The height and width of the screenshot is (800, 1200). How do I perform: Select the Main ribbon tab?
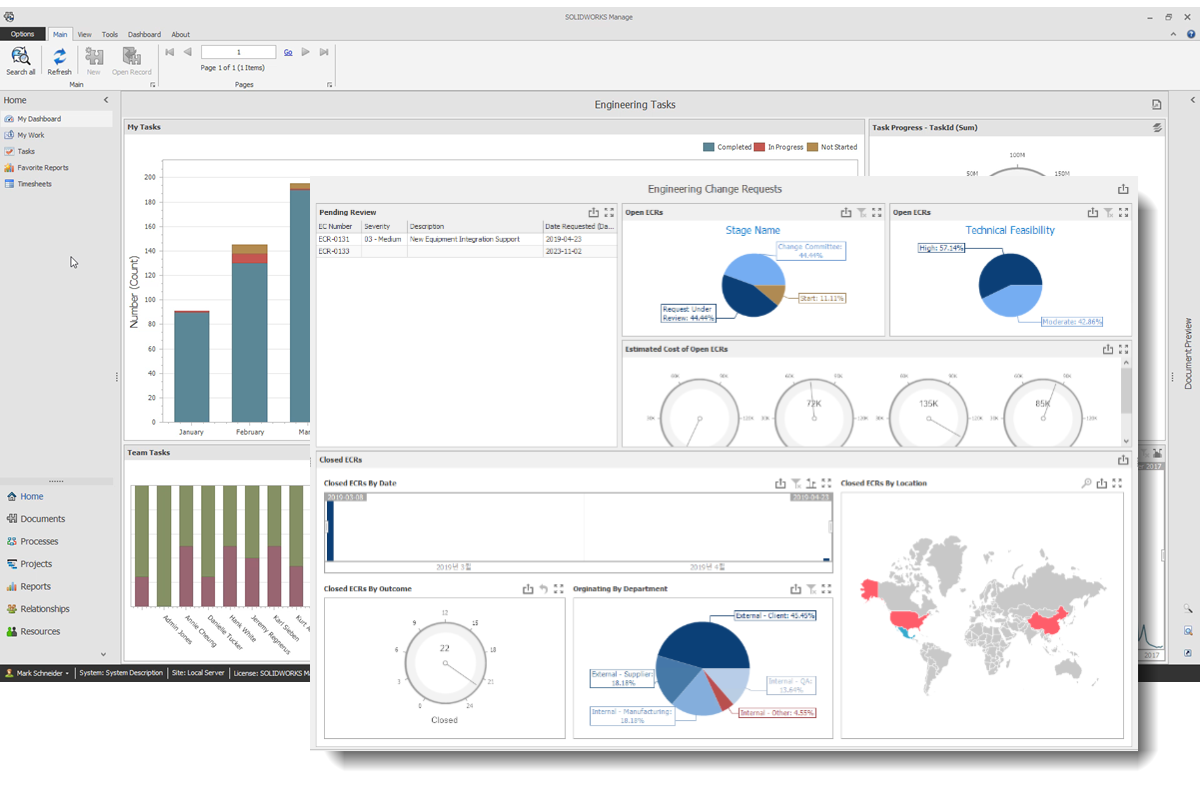pyautogui.click(x=60, y=34)
